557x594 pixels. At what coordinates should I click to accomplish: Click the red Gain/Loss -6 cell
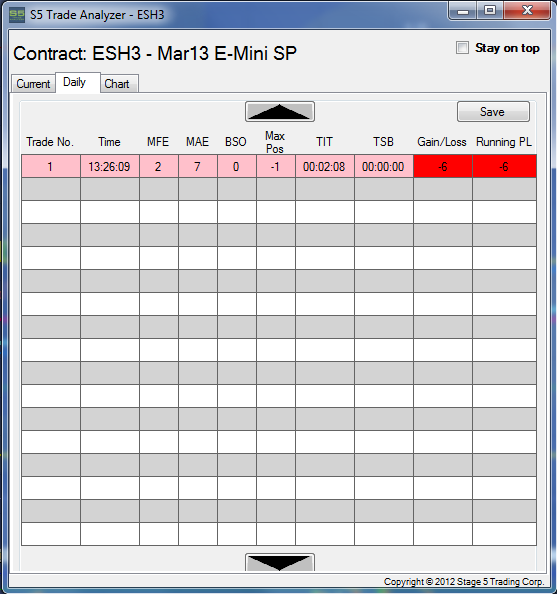pyautogui.click(x=443, y=166)
